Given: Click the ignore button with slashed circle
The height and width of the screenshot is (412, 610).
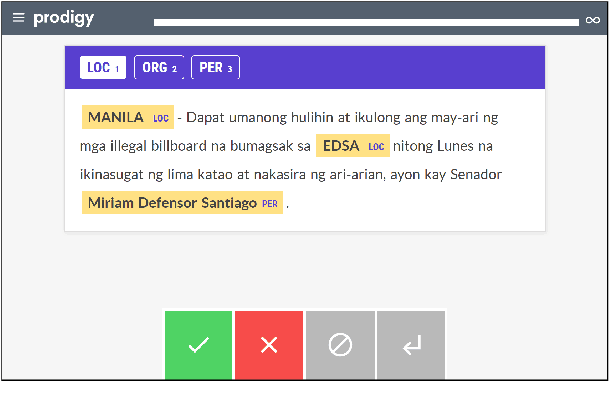Looking at the screenshot, I should pyautogui.click(x=340, y=345).
